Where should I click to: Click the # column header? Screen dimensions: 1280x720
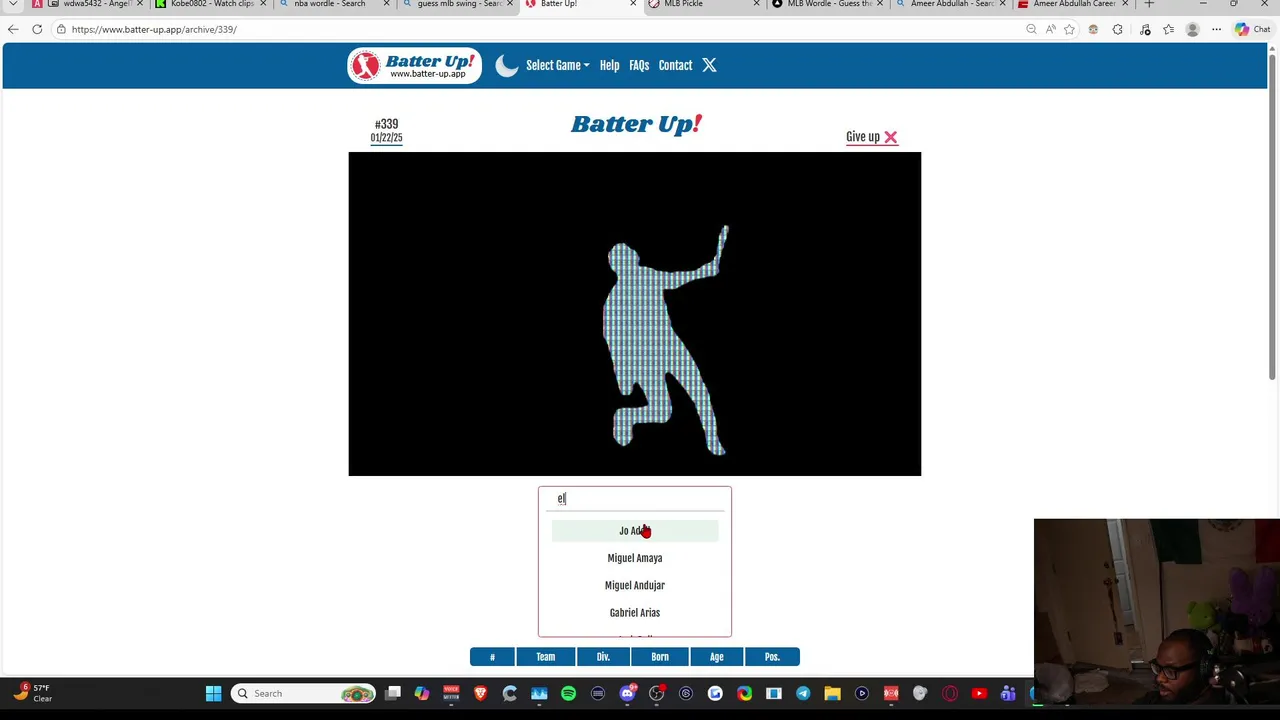point(492,657)
